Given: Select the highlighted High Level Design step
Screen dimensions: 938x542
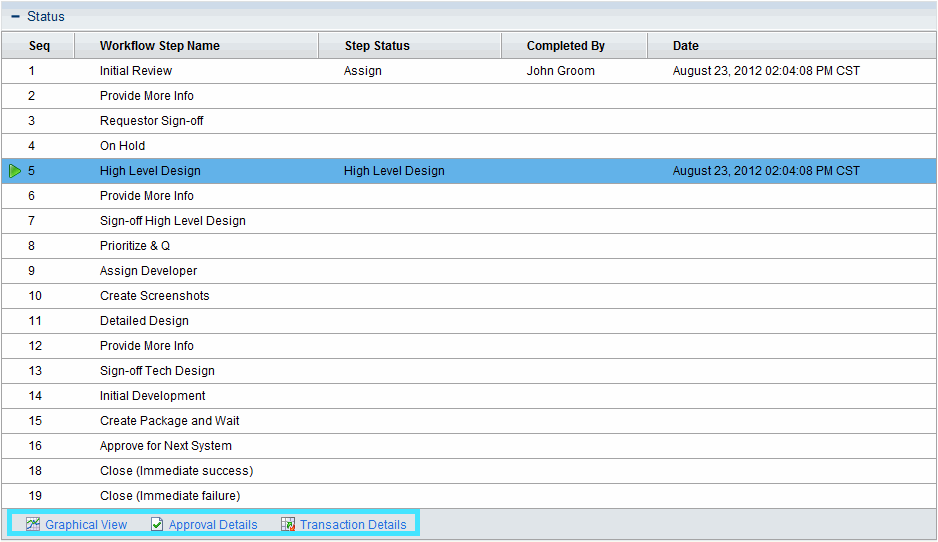Looking at the screenshot, I should pyautogui.click(x=150, y=171).
